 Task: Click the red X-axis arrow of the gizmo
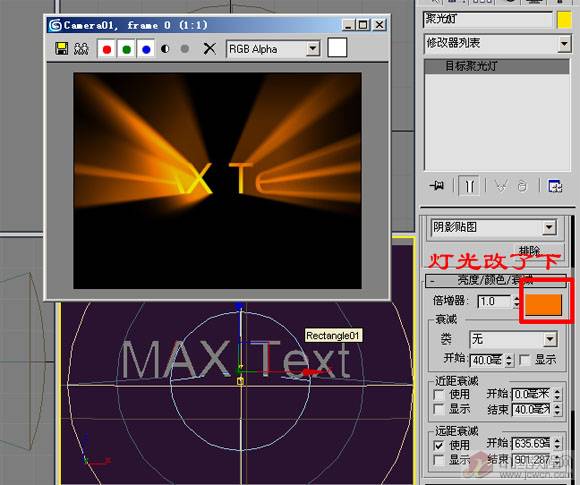pyautogui.click(x=313, y=372)
